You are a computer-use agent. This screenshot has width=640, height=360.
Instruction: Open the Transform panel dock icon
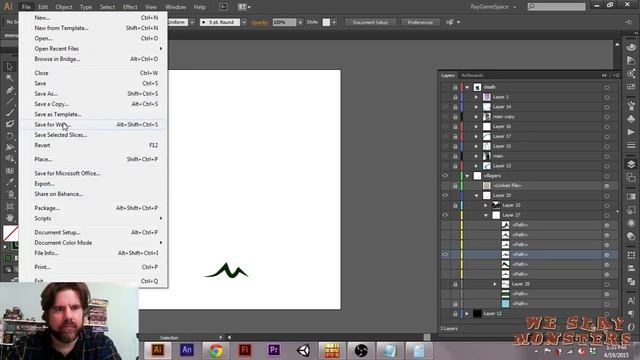point(631,255)
